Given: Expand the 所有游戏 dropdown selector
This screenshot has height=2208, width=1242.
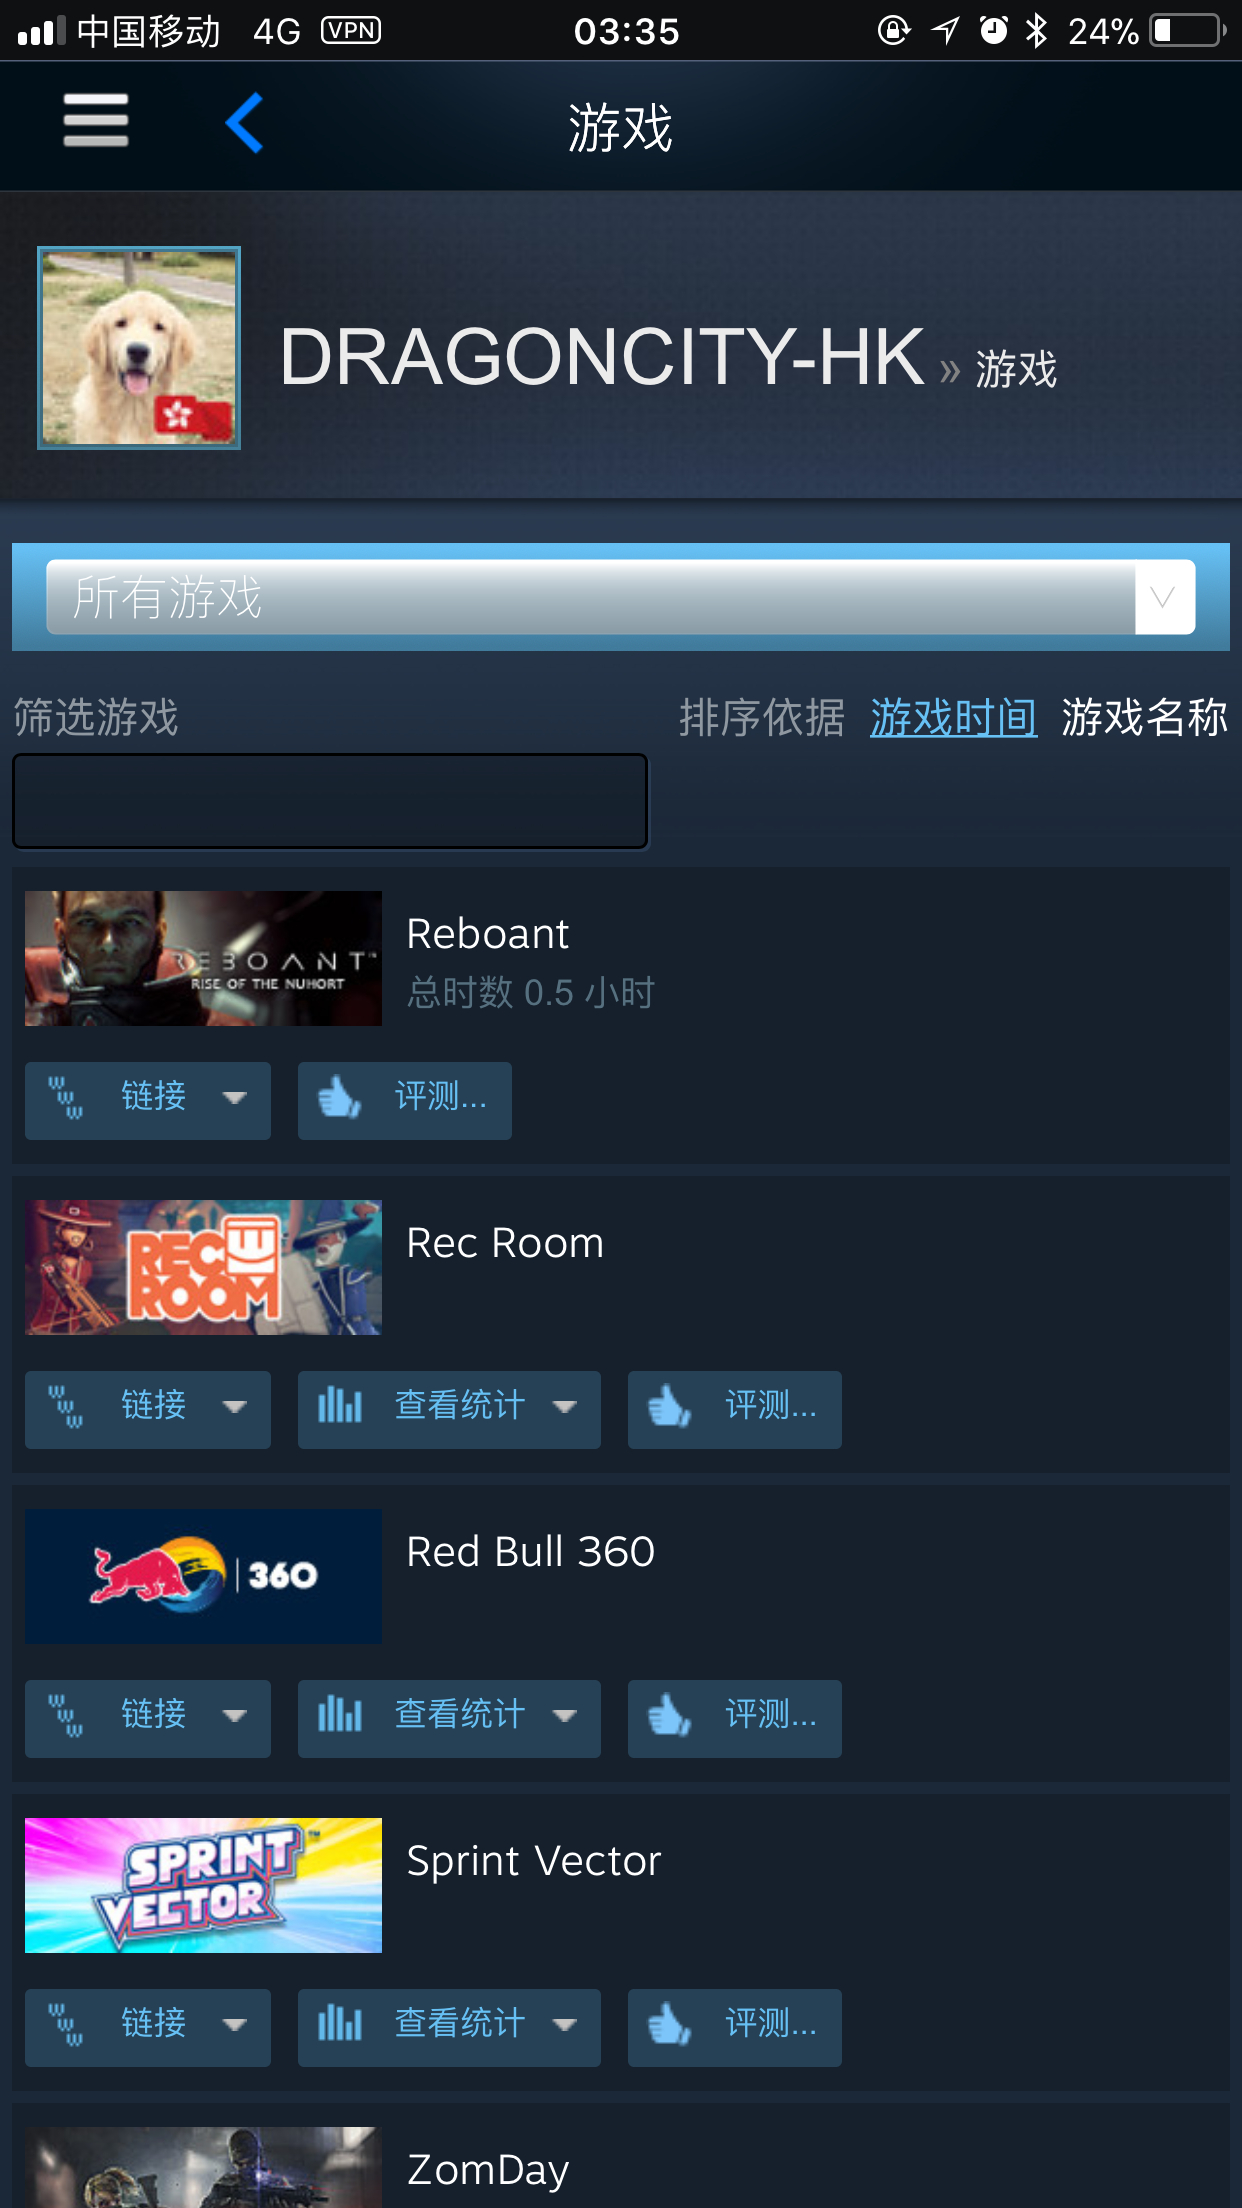Looking at the screenshot, I should pyautogui.click(x=620, y=597).
